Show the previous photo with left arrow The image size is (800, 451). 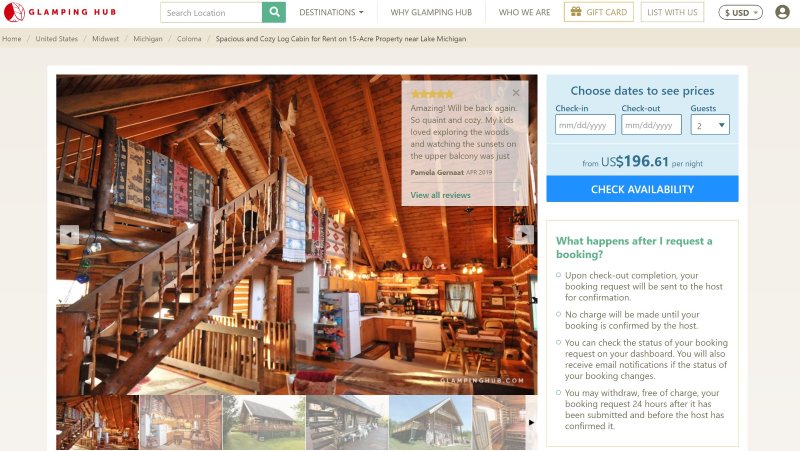(69, 235)
